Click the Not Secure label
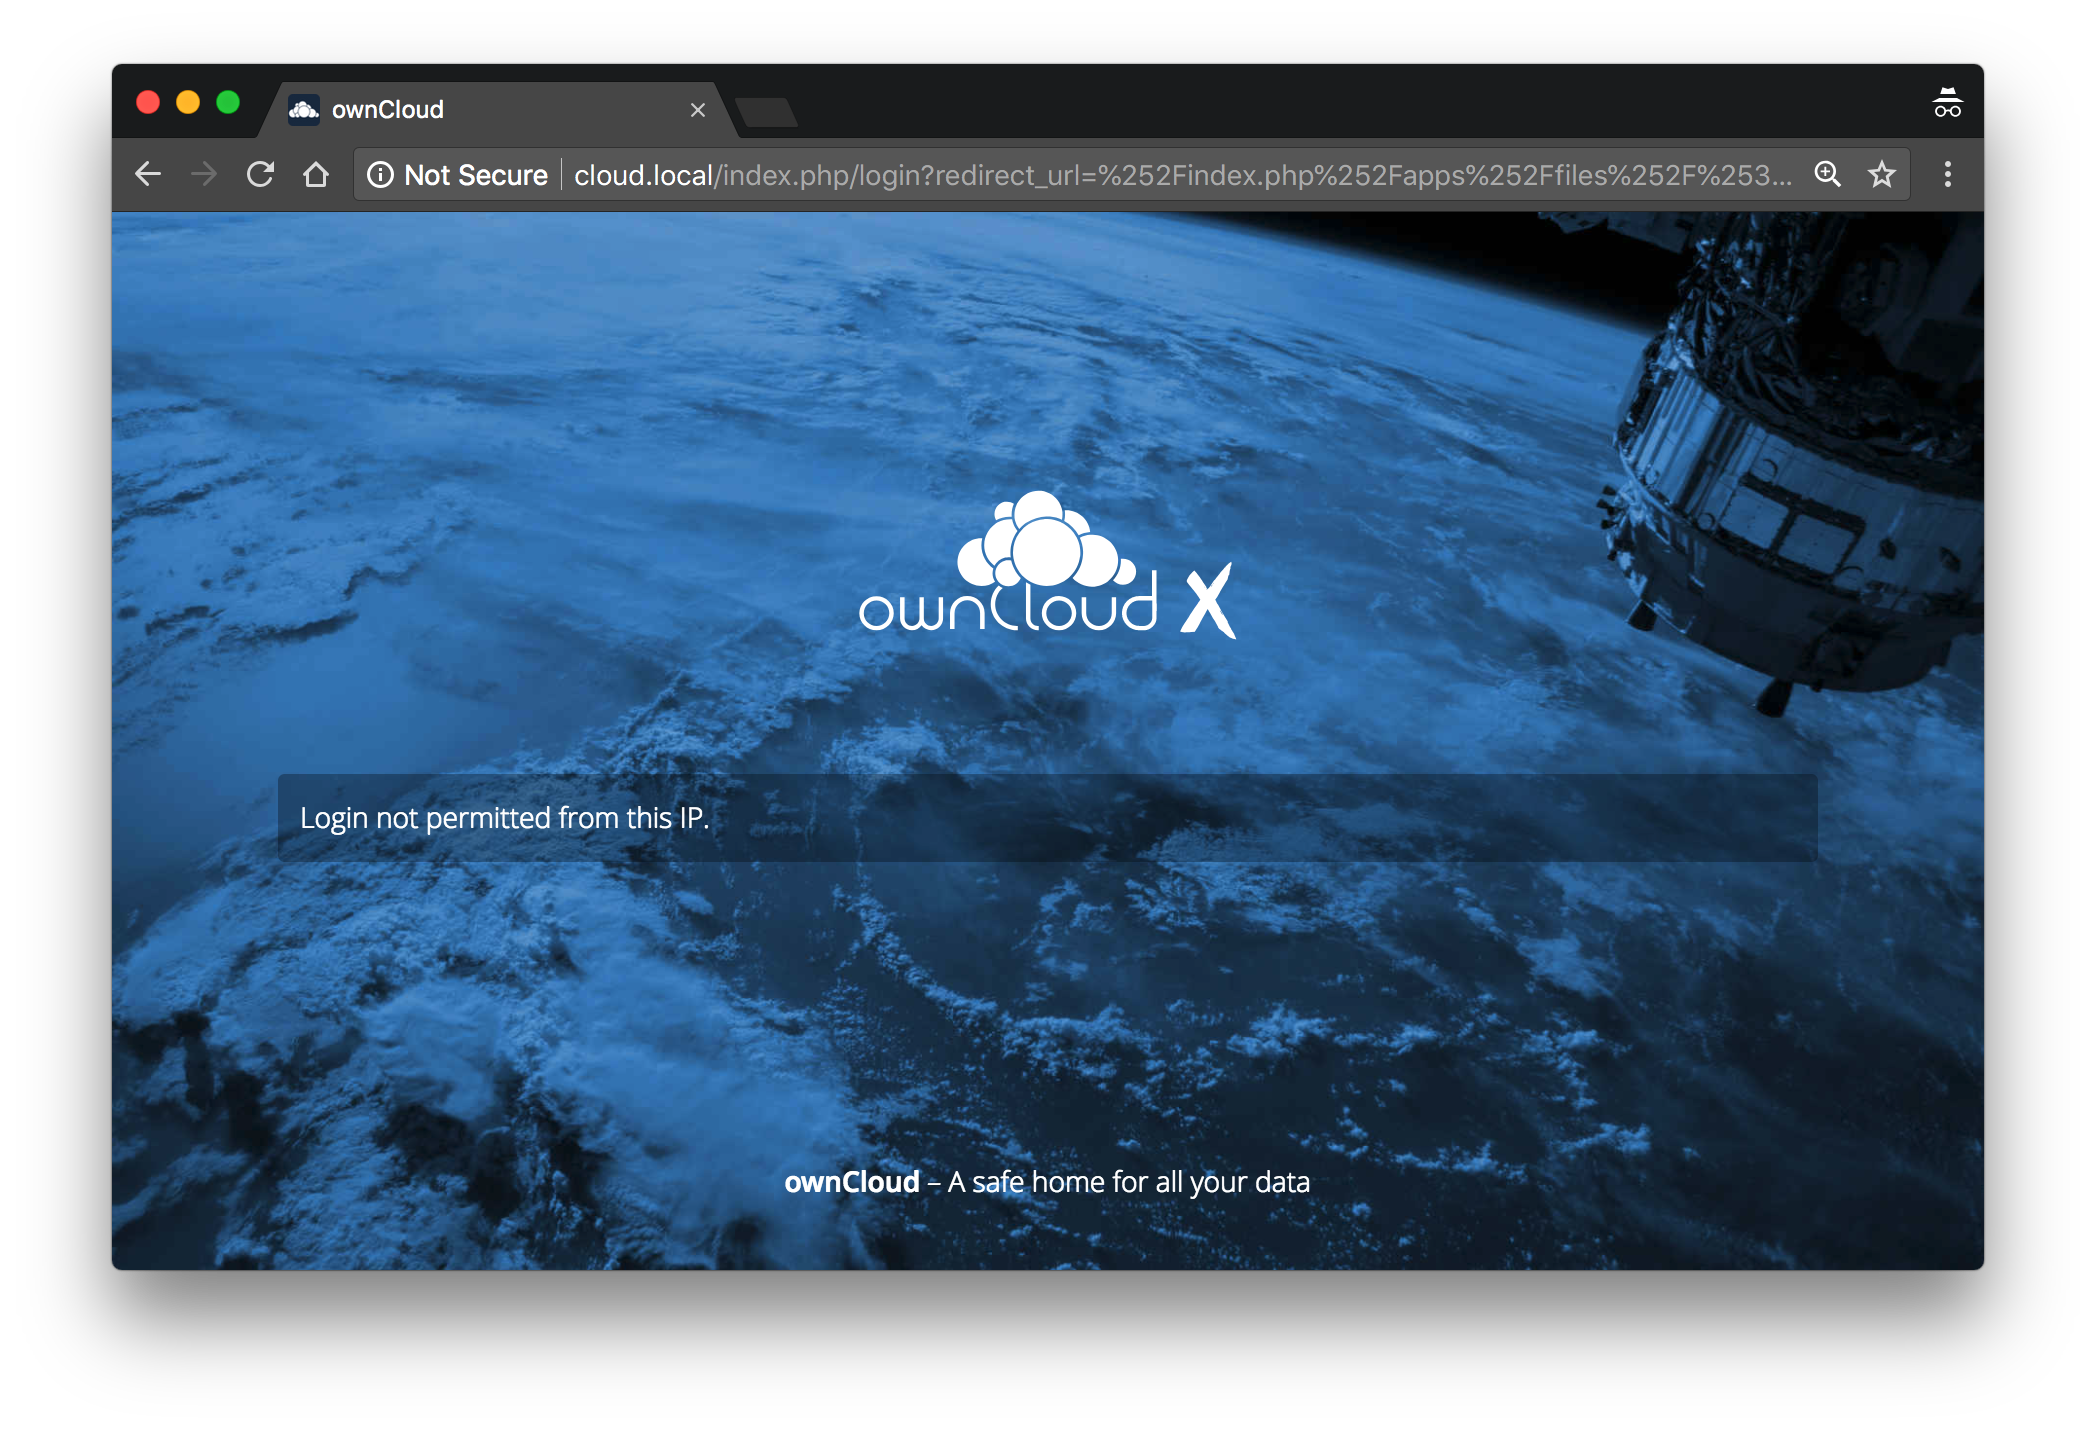Viewport: 2096px width, 1430px height. (476, 175)
